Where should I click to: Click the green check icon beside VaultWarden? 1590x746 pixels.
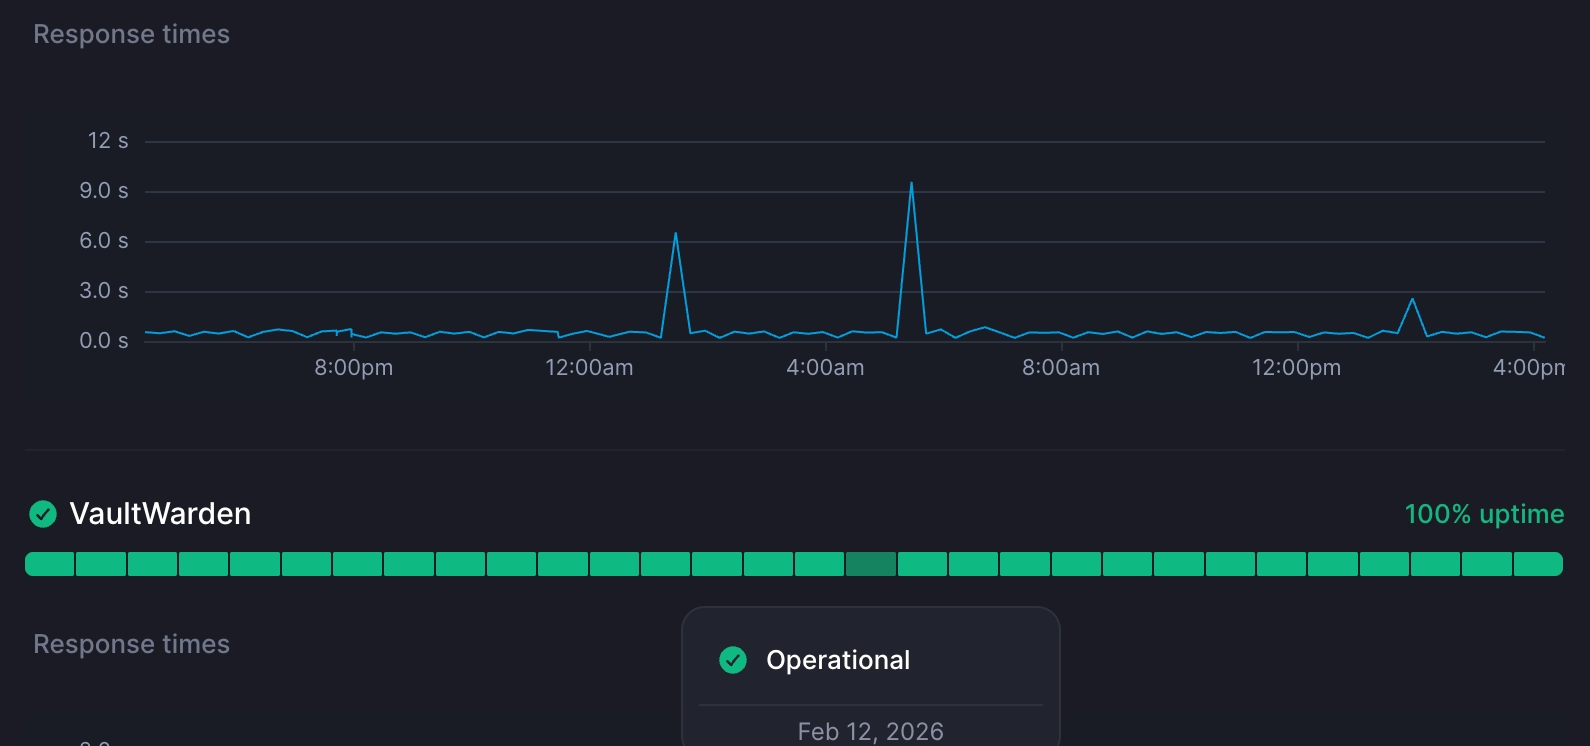click(x=43, y=514)
